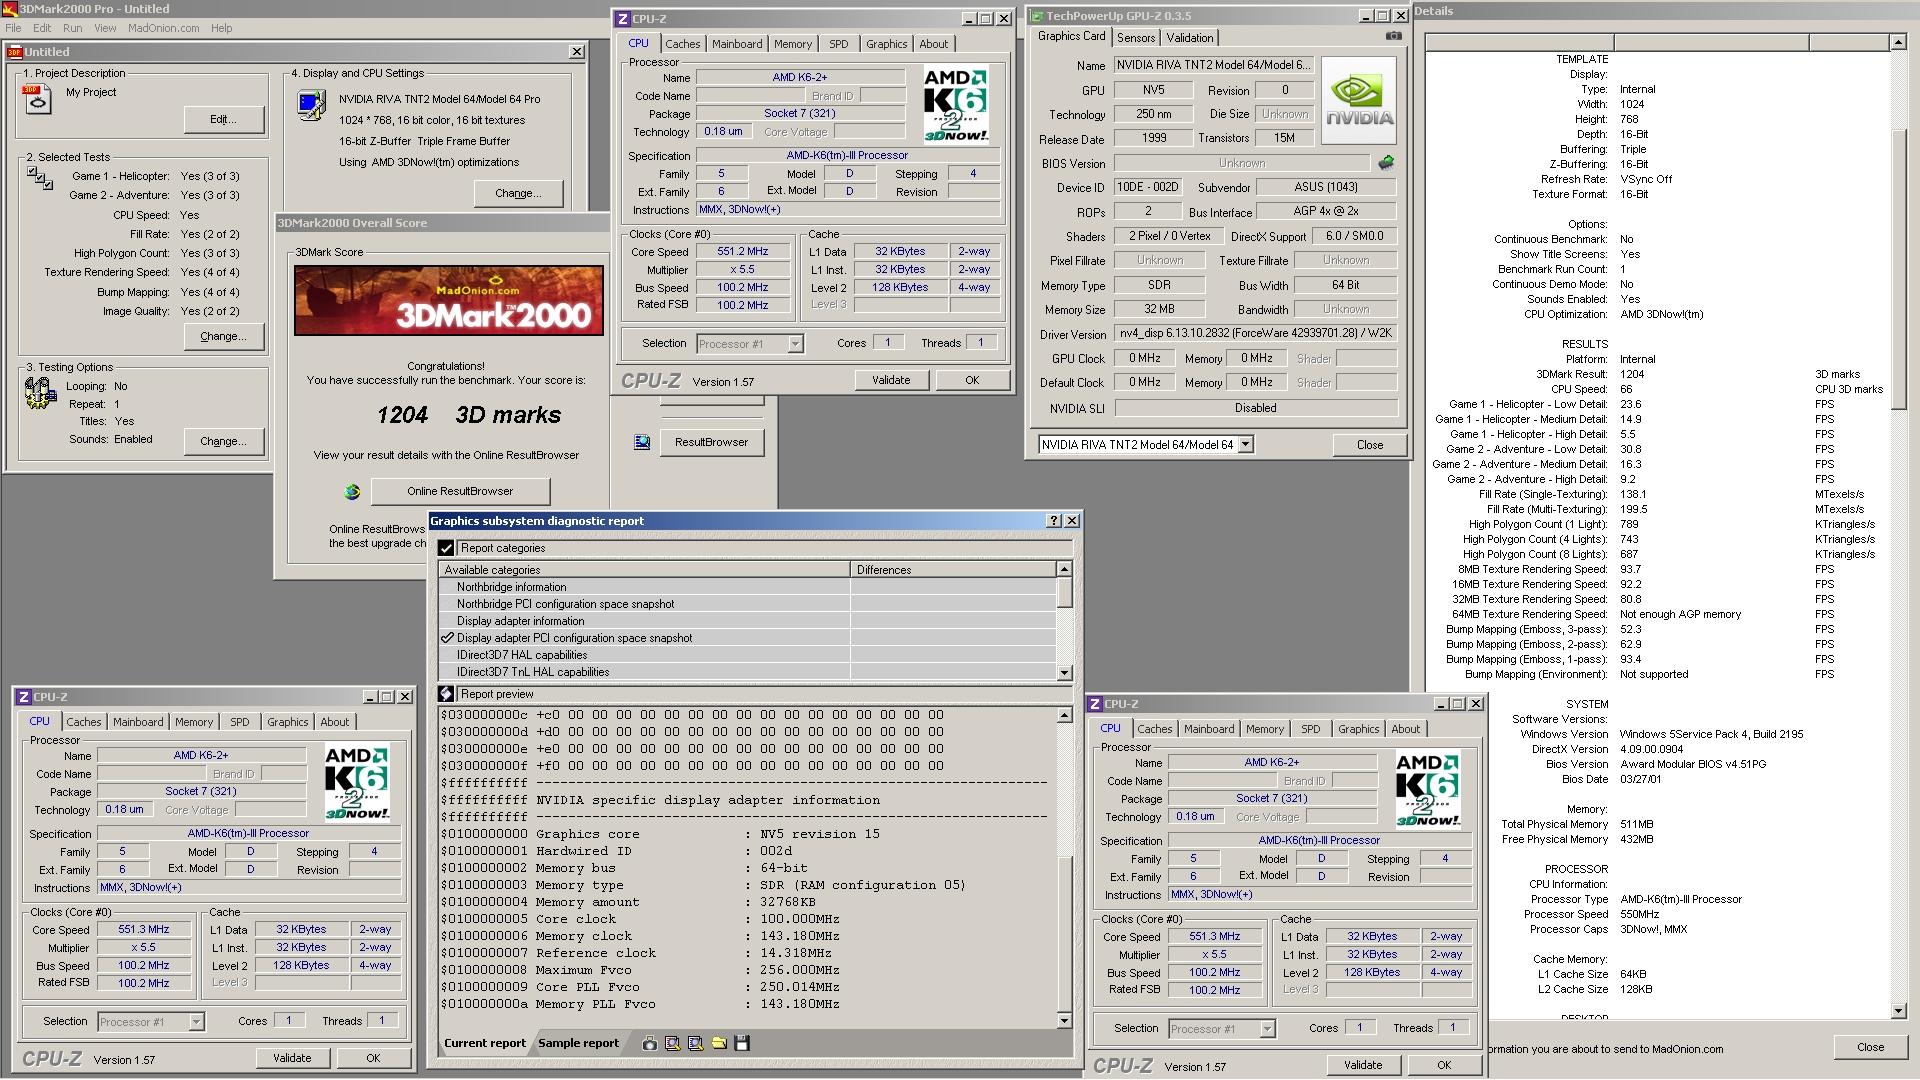Switch to Validation tab in GPU-Z
This screenshot has width=1920, height=1080.
tap(1190, 38)
